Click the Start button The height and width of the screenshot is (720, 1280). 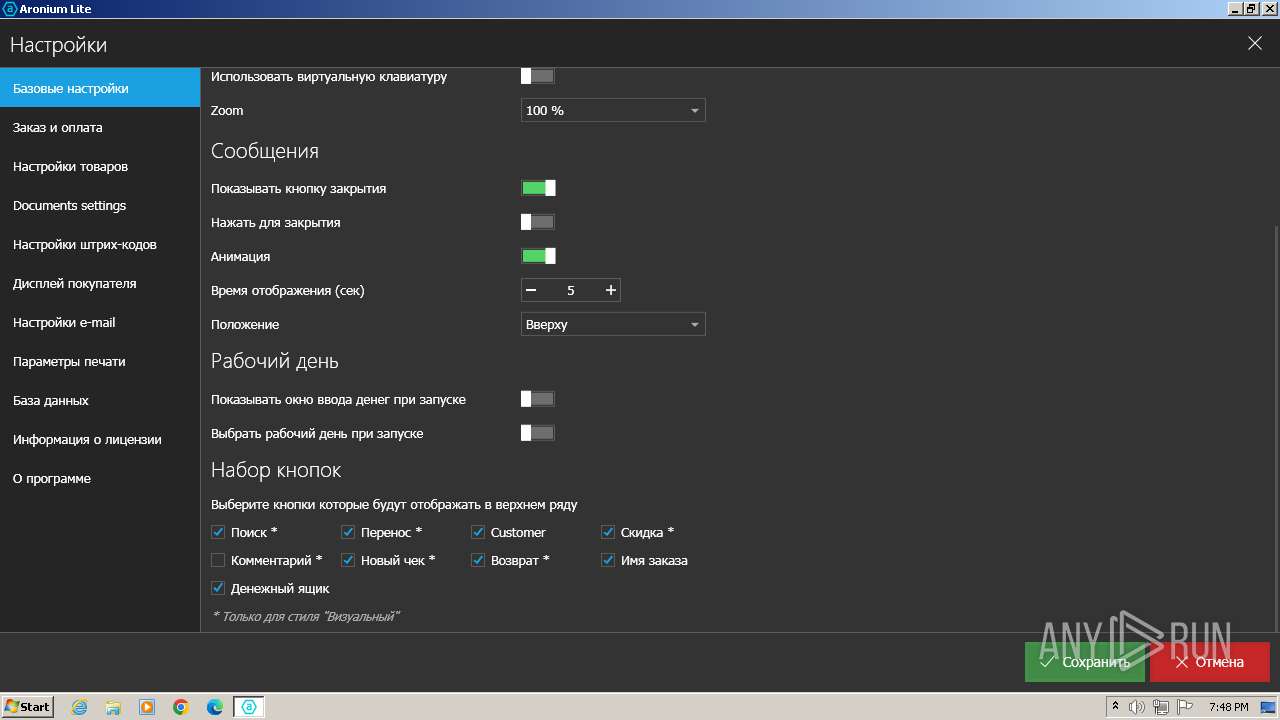click(x=28, y=707)
